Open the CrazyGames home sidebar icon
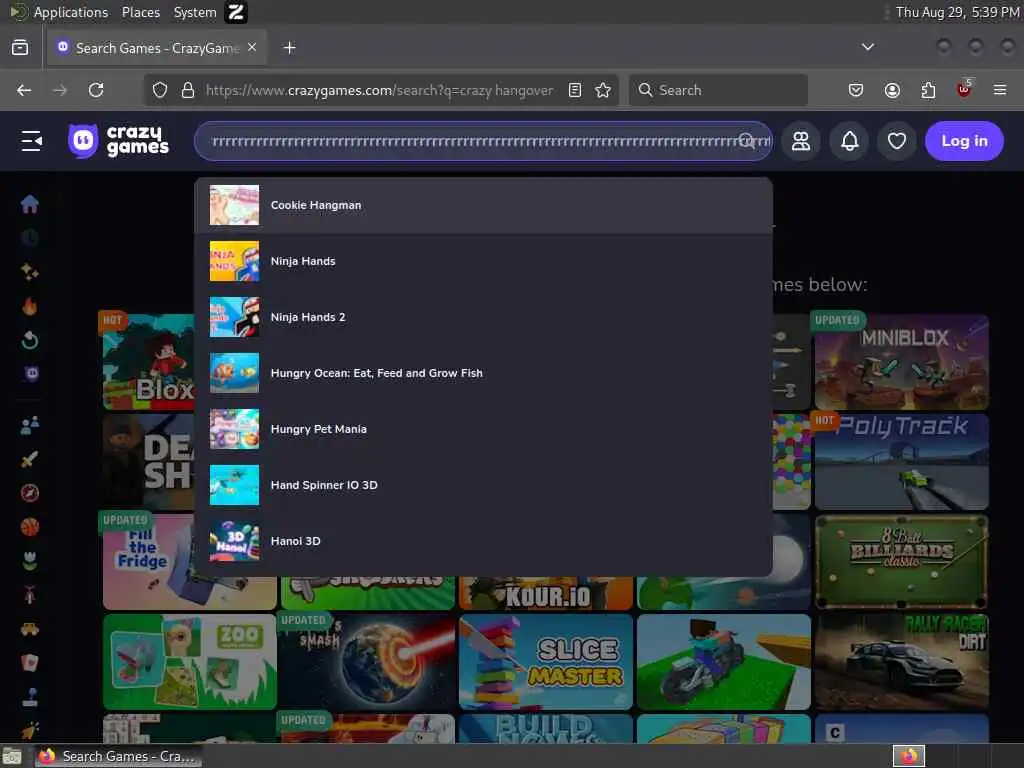This screenshot has width=1024, height=768. point(29,204)
